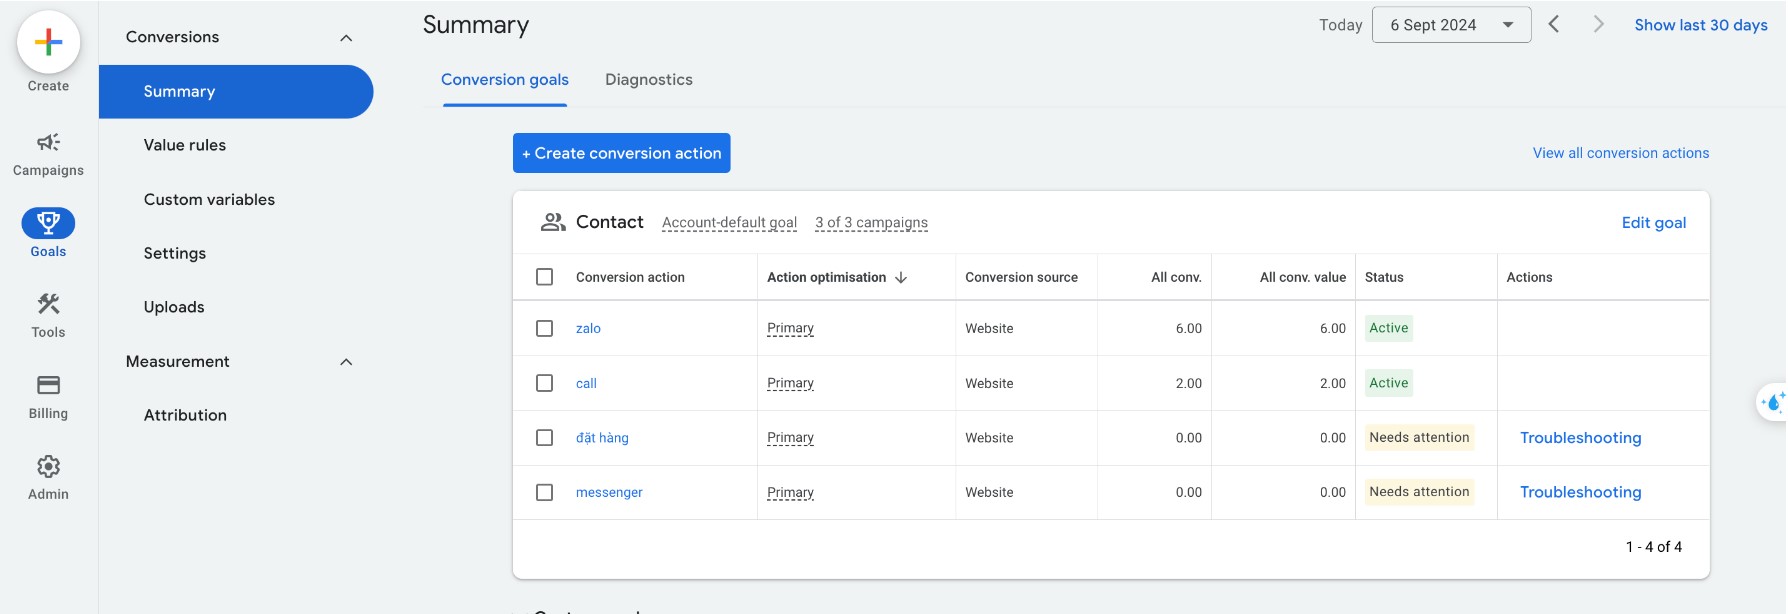Check the box for đặt hàng row

tap(544, 437)
